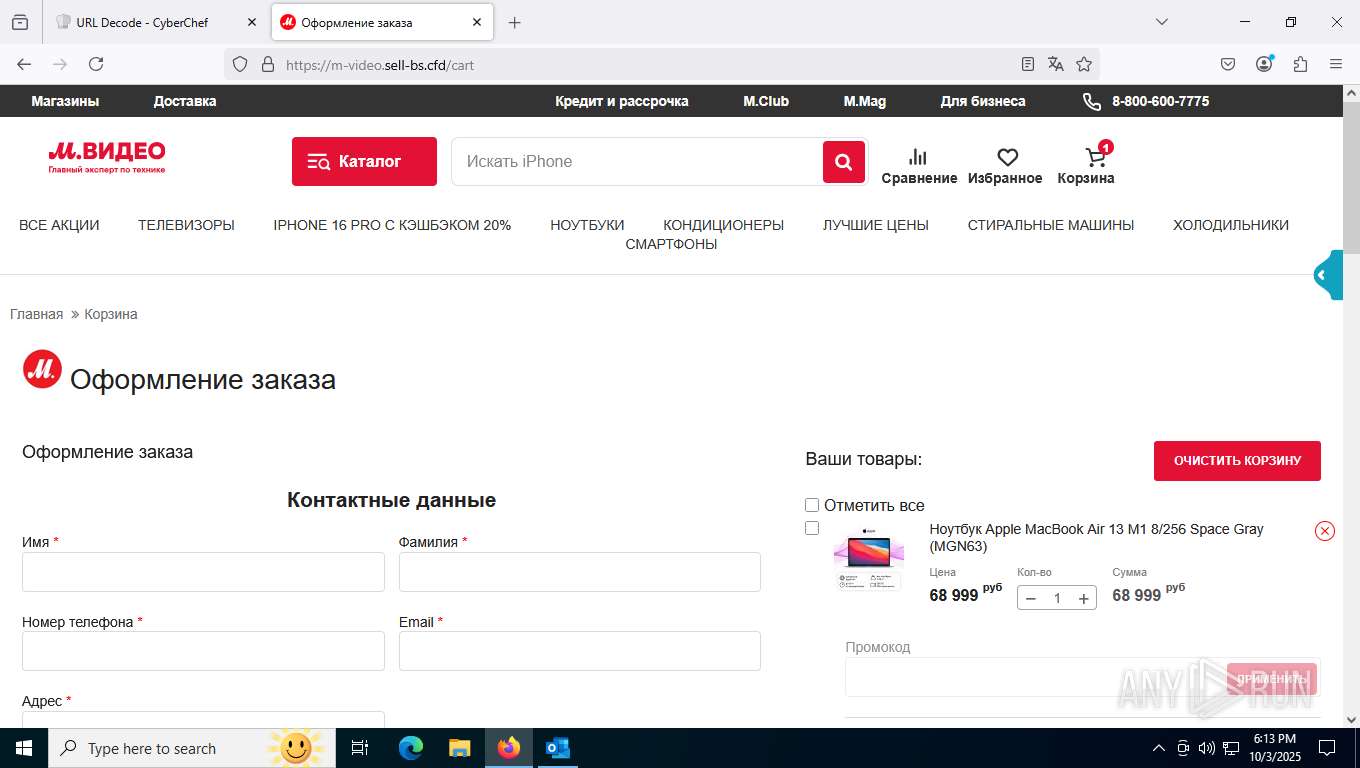The image size is (1360, 768).
Task: Select СТИРАЛЬНЫЕ МАШИНЫ menu item
Action: [x=1051, y=225]
